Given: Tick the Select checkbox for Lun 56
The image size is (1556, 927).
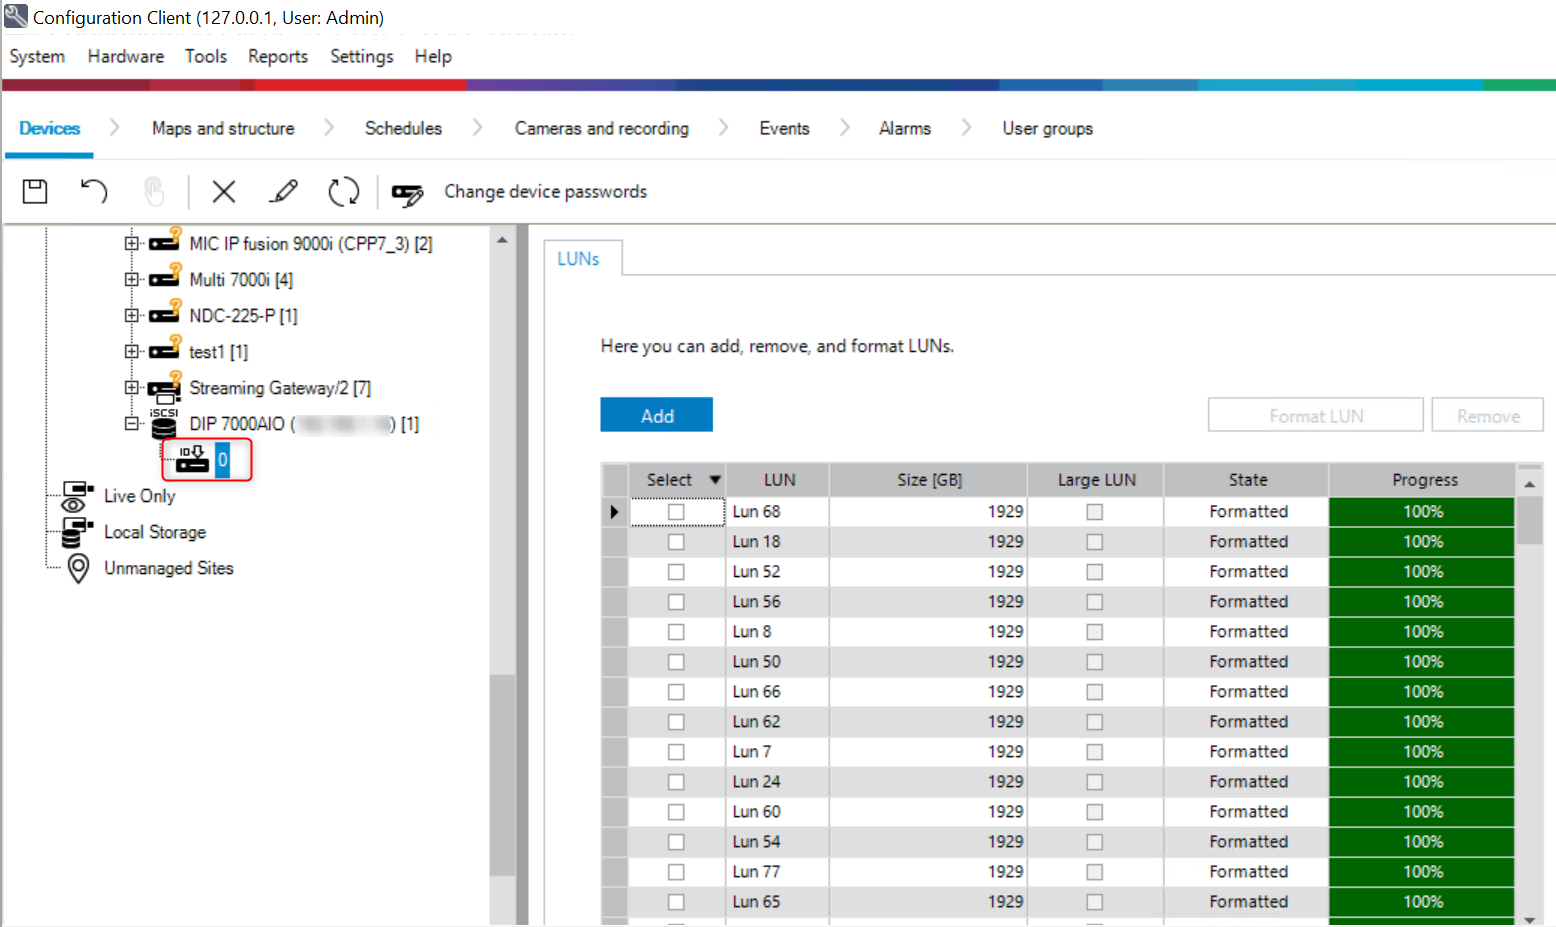Looking at the screenshot, I should [x=676, y=602].
